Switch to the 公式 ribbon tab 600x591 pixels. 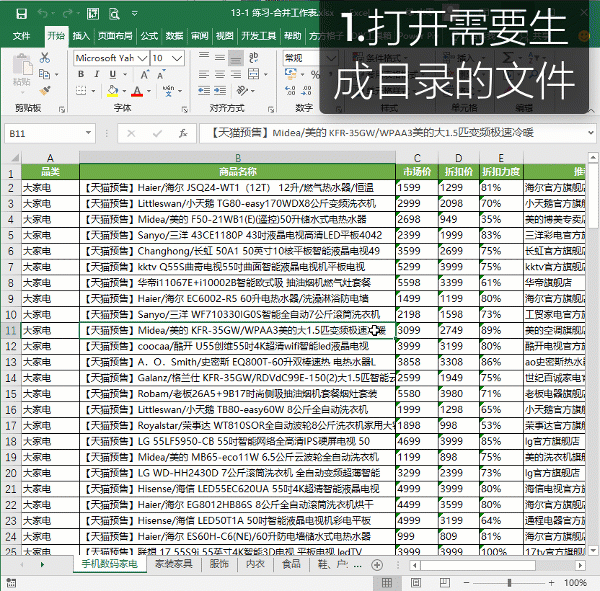pyautogui.click(x=149, y=36)
